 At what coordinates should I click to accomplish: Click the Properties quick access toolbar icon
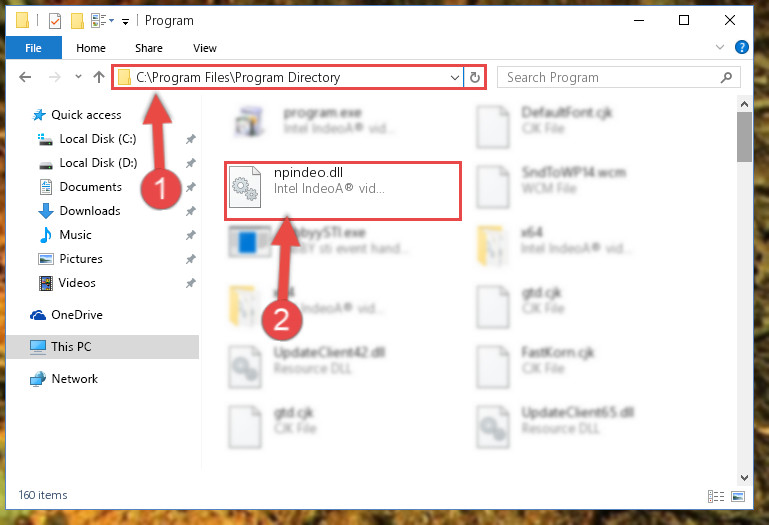55,21
